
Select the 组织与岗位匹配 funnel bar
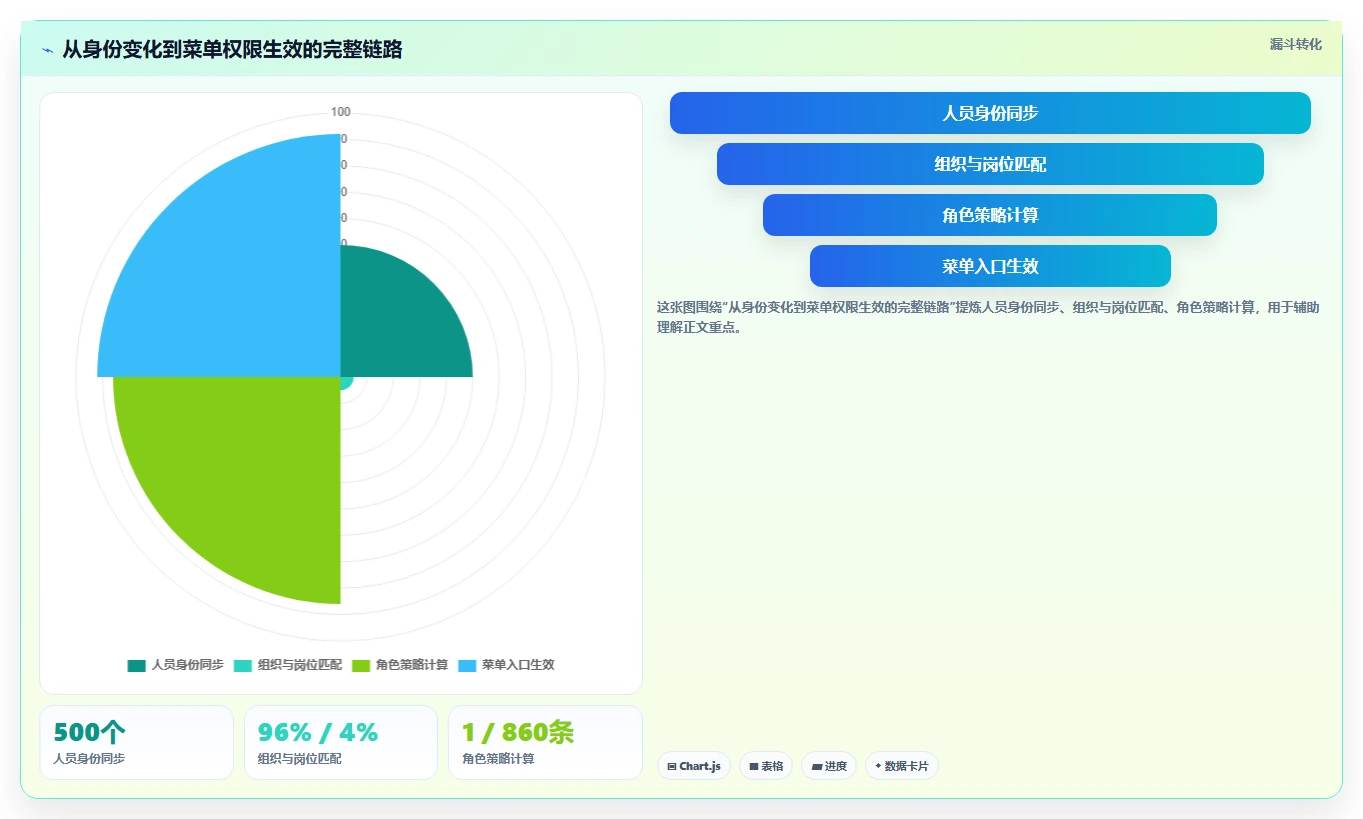coord(990,164)
